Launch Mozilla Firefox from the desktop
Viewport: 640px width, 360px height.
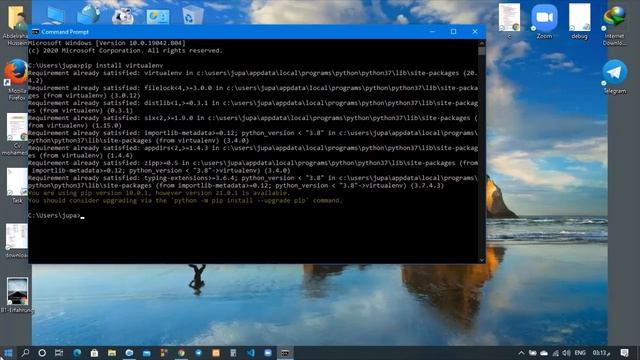(16, 80)
